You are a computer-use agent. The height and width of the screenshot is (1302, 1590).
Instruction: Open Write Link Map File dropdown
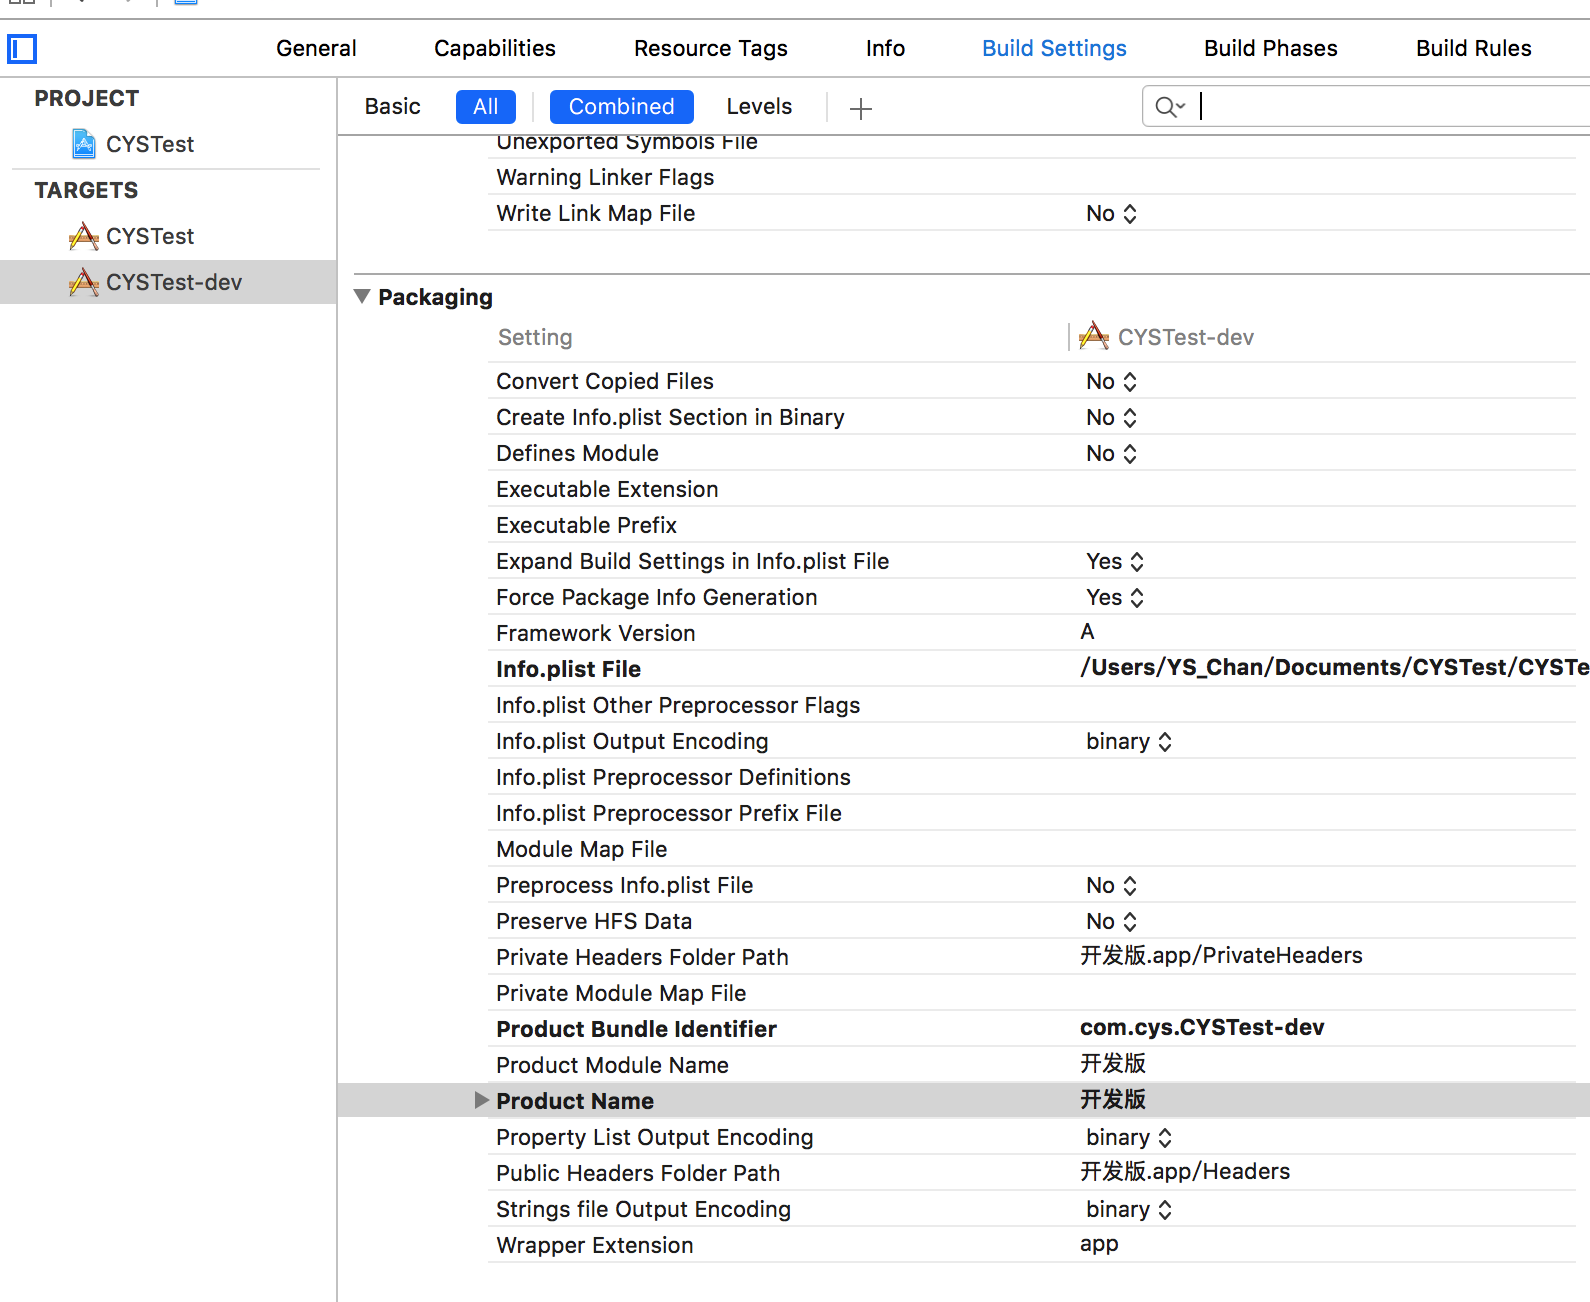pyautogui.click(x=1111, y=213)
